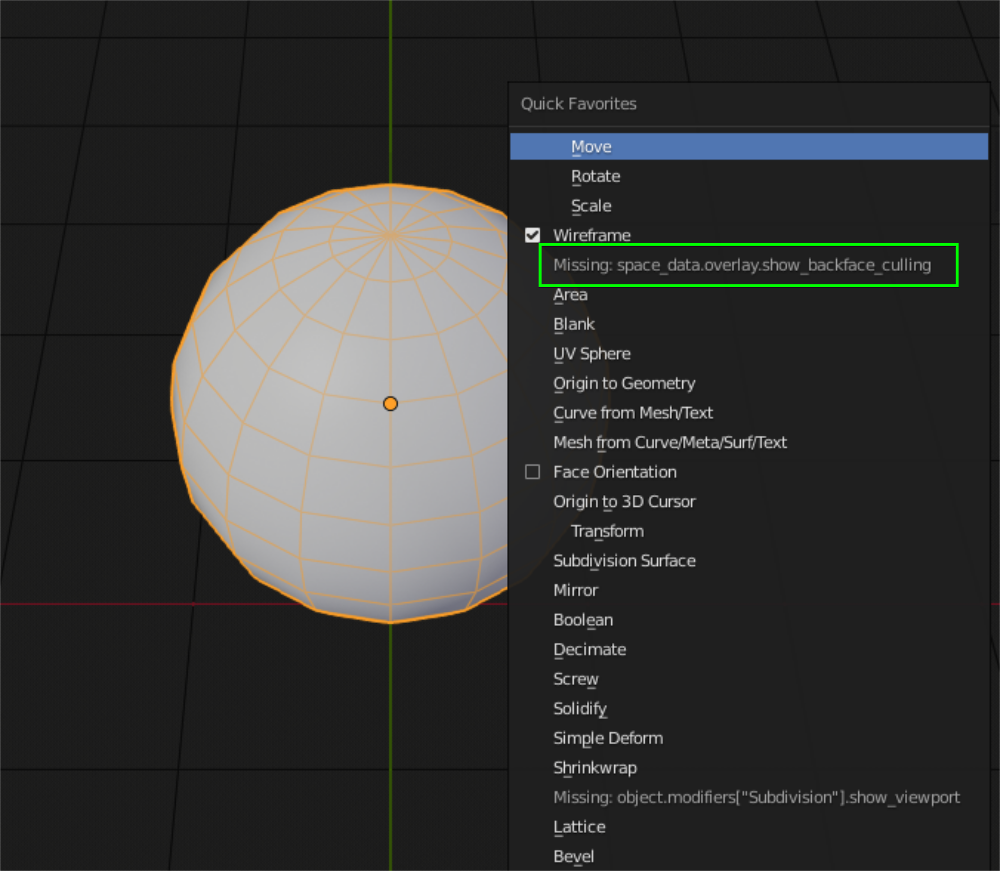Add the Screw modifier
The image size is (1000, 871).
click(749, 679)
